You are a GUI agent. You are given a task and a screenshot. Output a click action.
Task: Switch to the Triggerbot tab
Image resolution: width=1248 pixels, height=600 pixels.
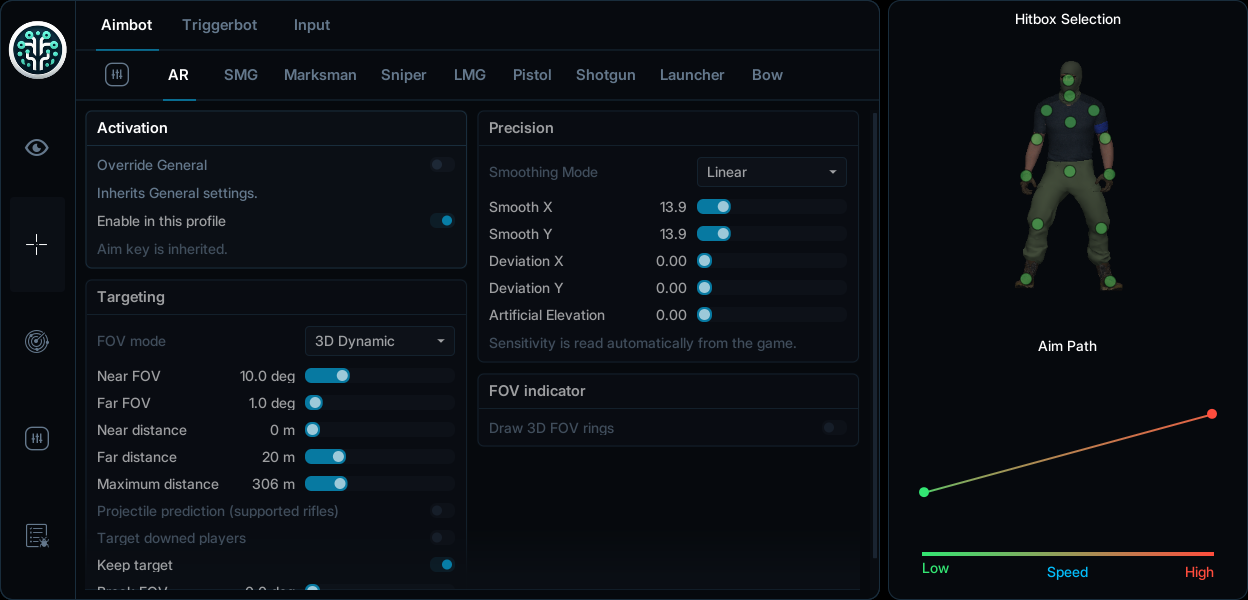(x=220, y=25)
